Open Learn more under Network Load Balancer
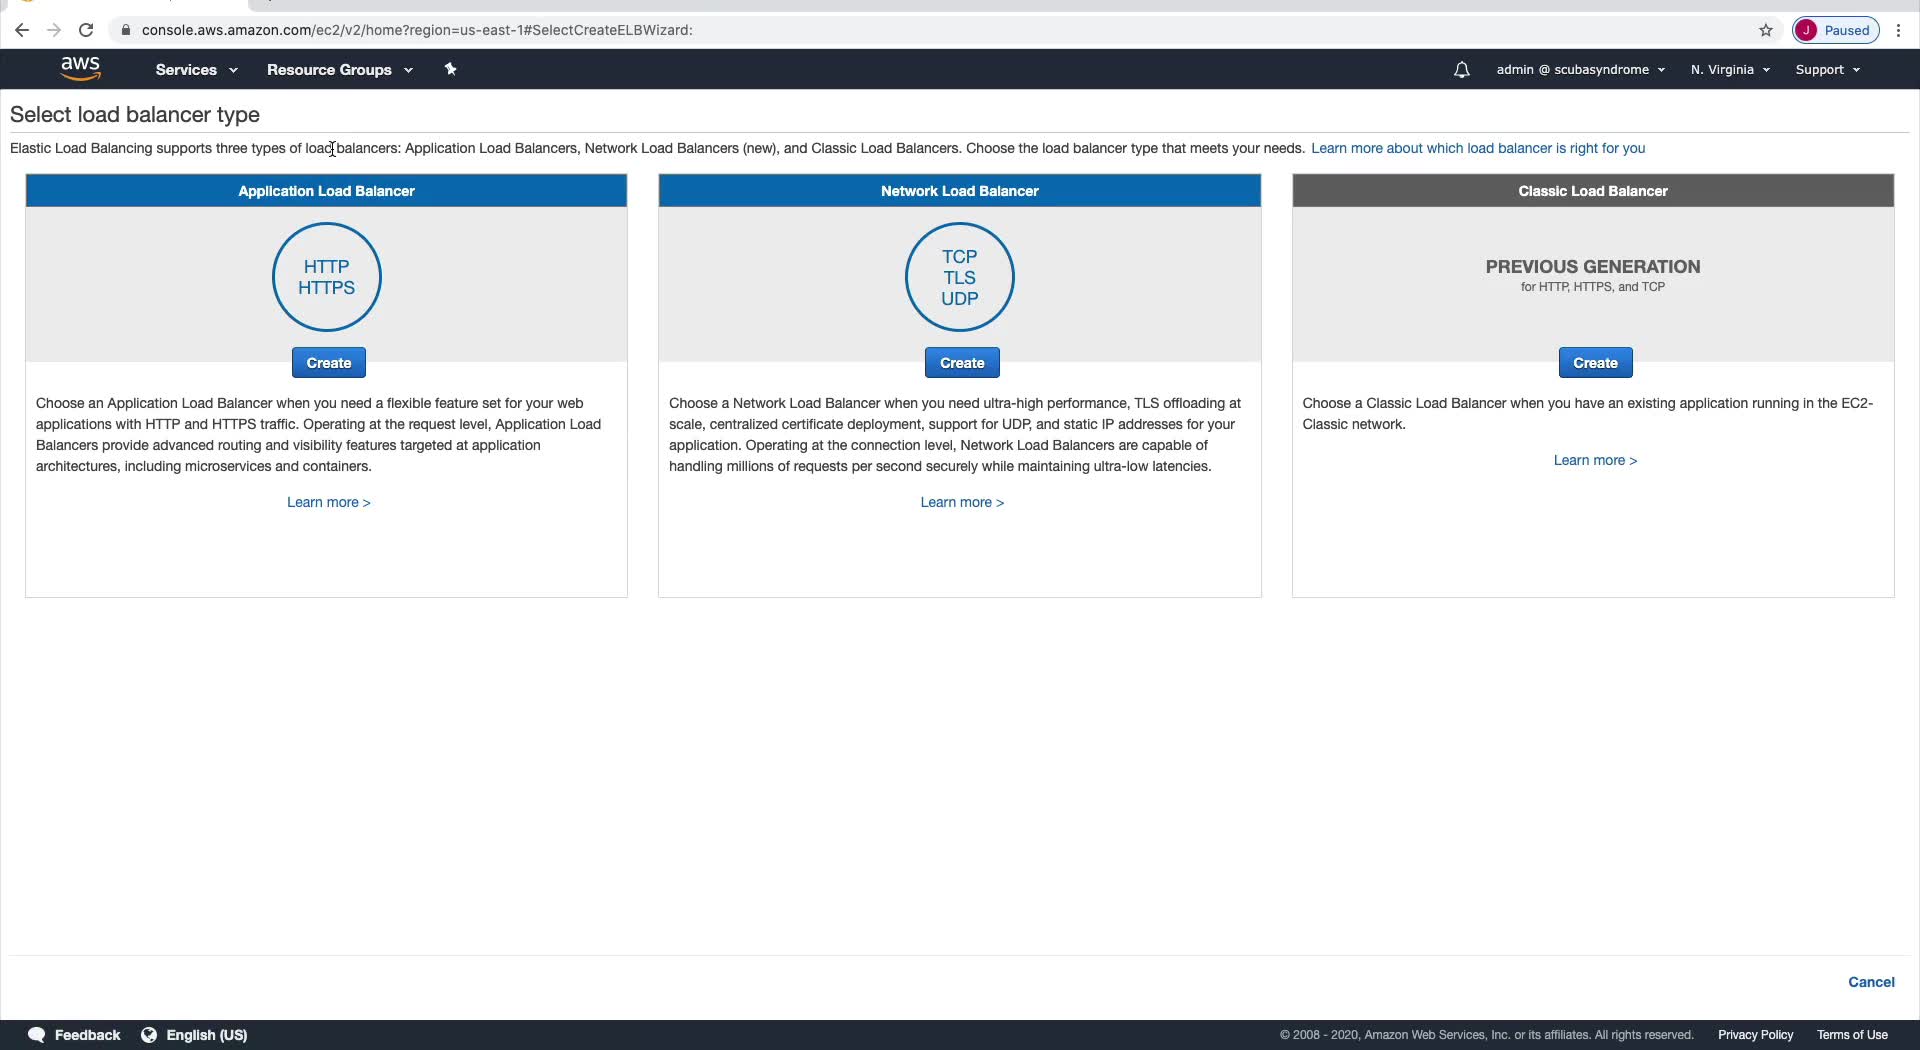Viewport: 1920px width, 1050px height. tap(962, 502)
